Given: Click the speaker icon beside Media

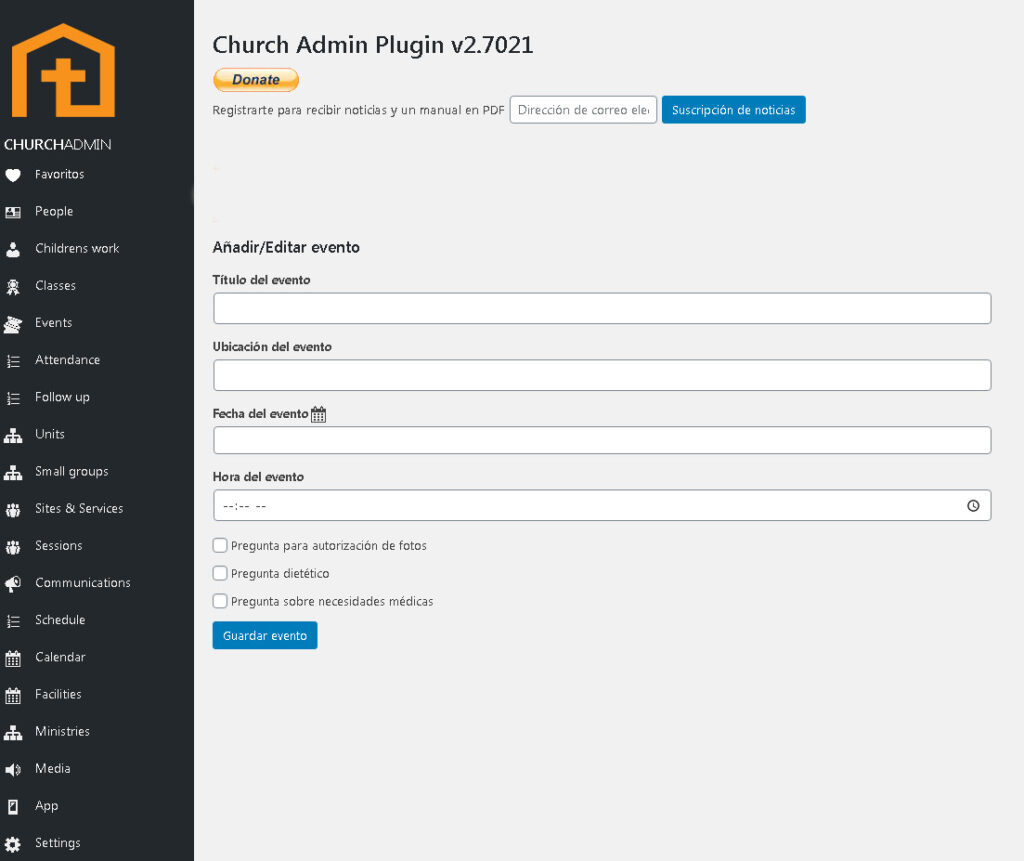Looking at the screenshot, I should pos(13,769).
